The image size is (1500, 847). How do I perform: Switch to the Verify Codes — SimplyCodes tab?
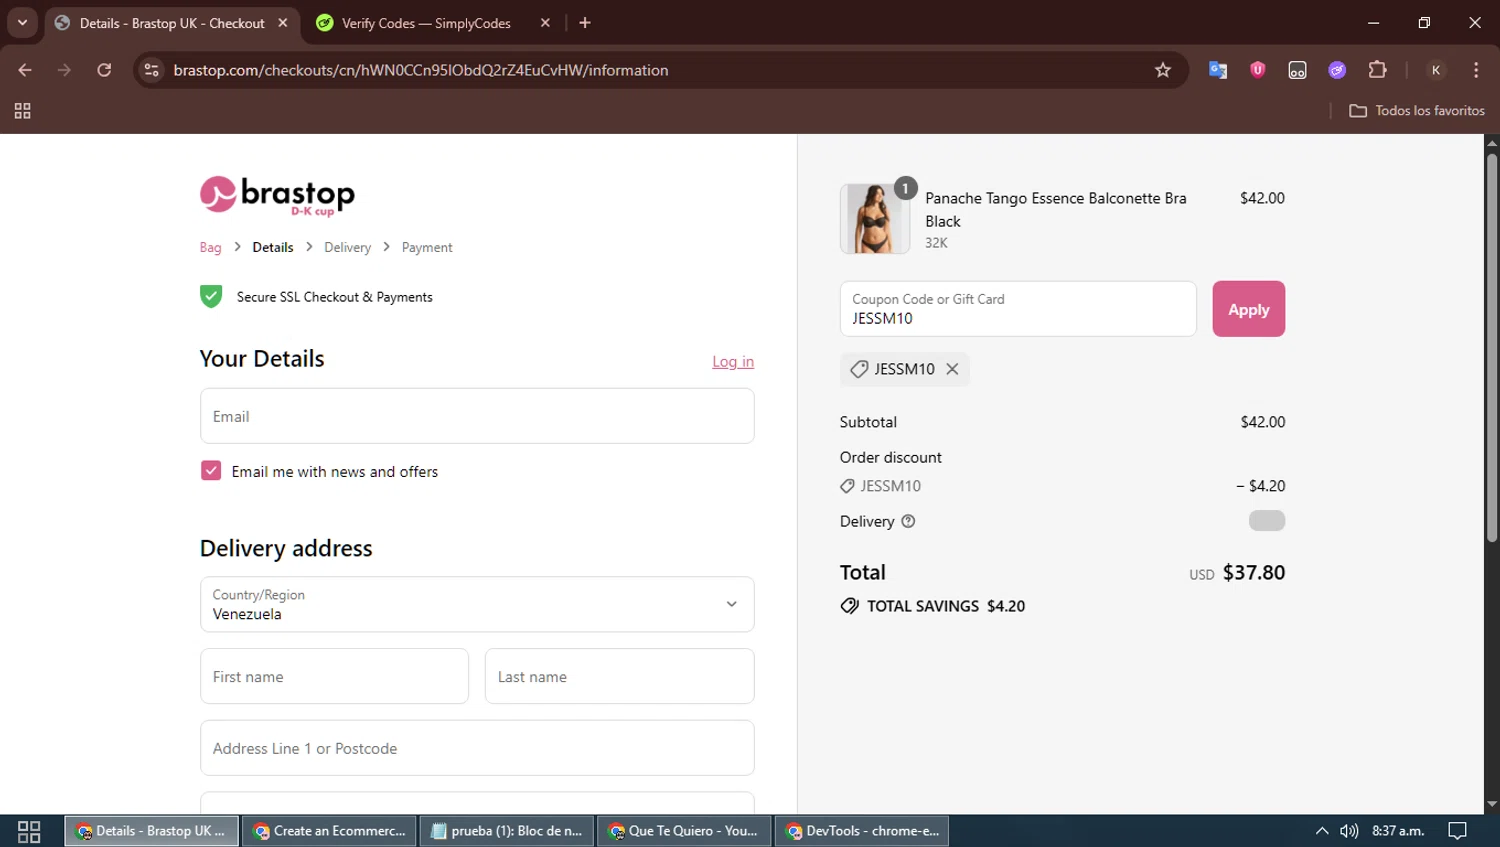tap(426, 23)
